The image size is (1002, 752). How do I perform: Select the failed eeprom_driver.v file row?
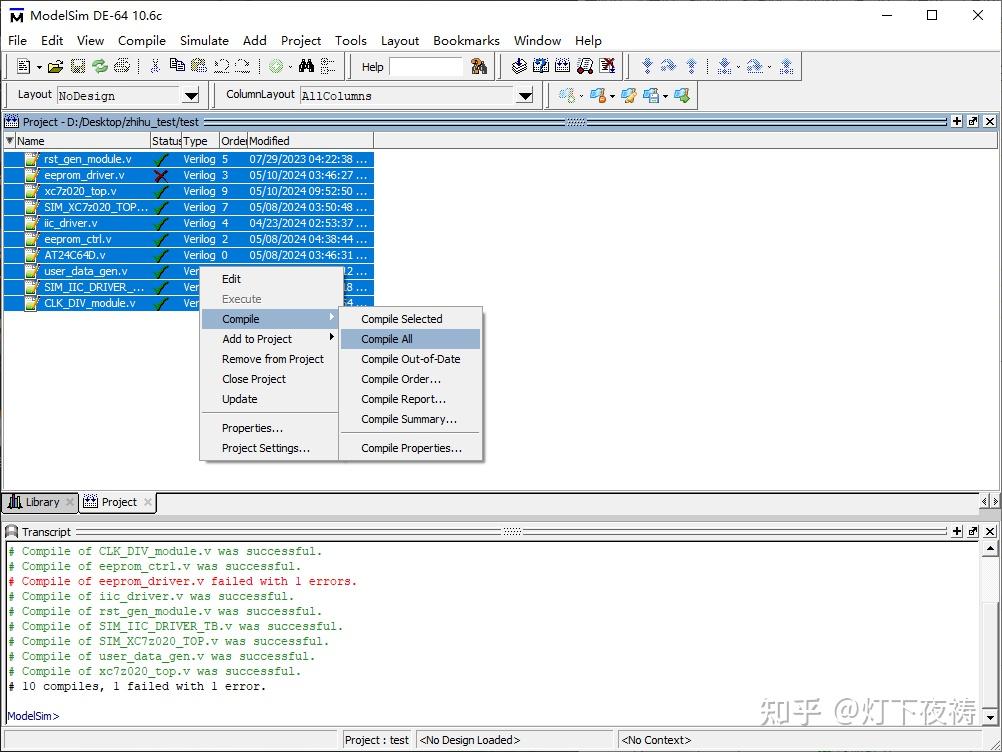pos(85,175)
